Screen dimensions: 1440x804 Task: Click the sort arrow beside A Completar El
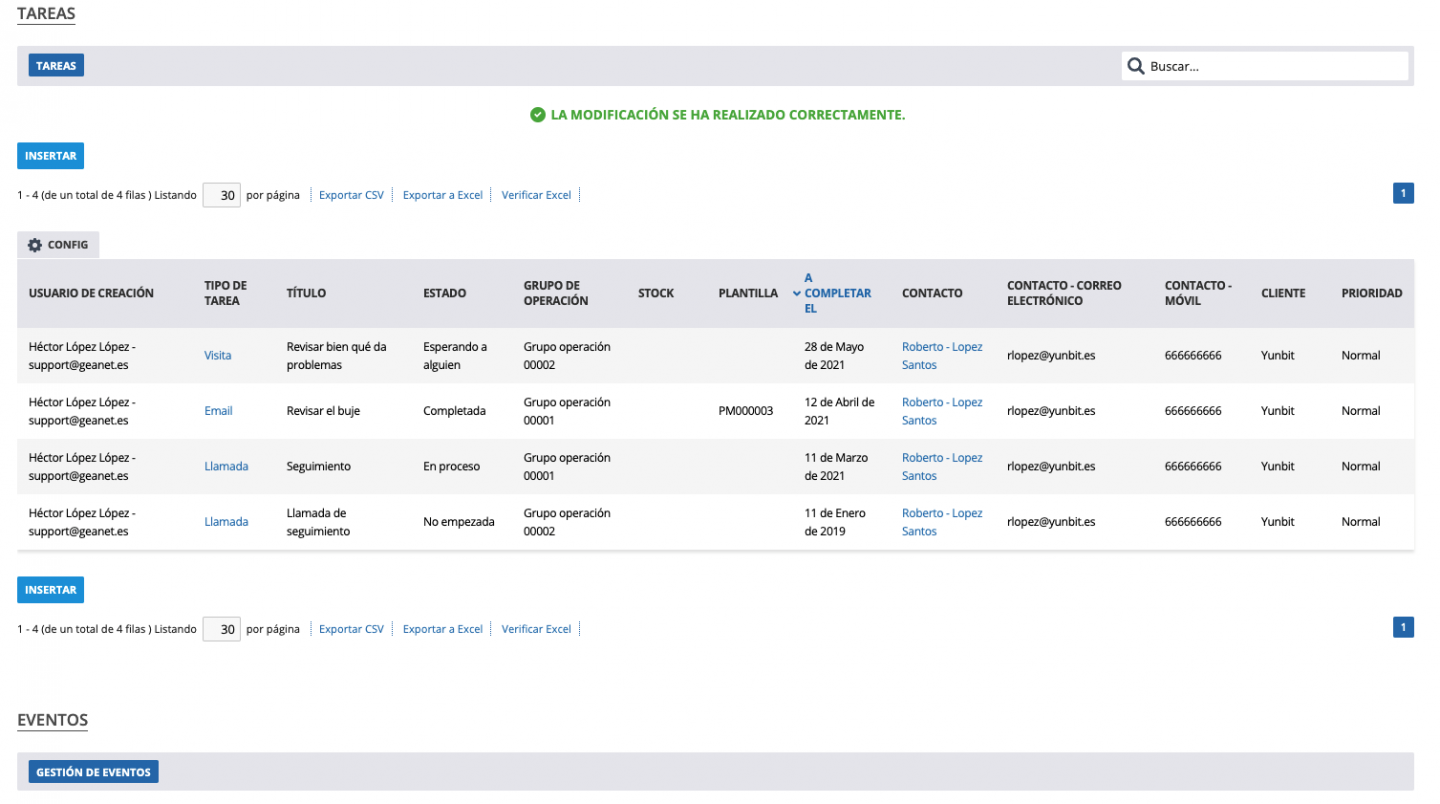click(x=797, y=294)
